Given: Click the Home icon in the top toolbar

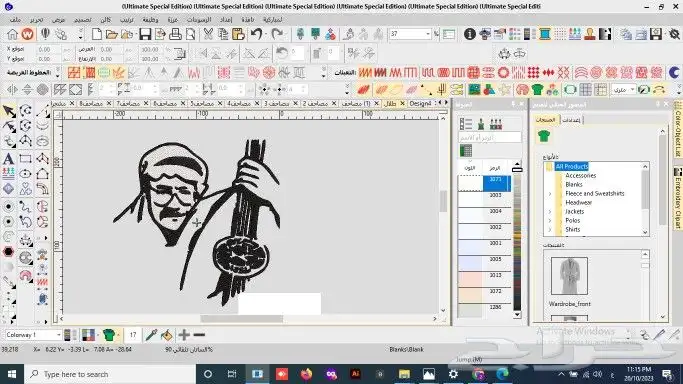Looking at the screenshot, I should pos(12,34).
